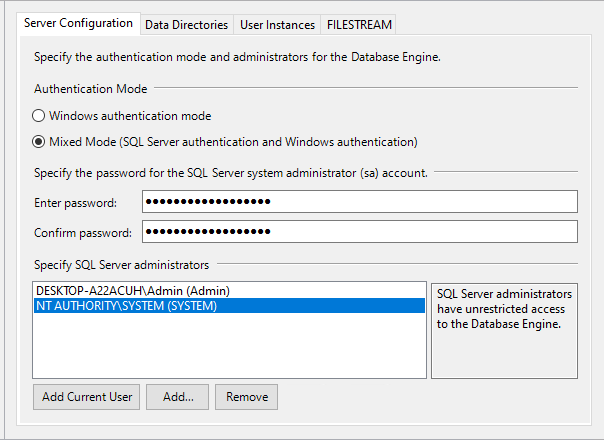Viewport: 604px width, 440px height.
Task: Click the SQL Server administrators description box
Action: 504,331
